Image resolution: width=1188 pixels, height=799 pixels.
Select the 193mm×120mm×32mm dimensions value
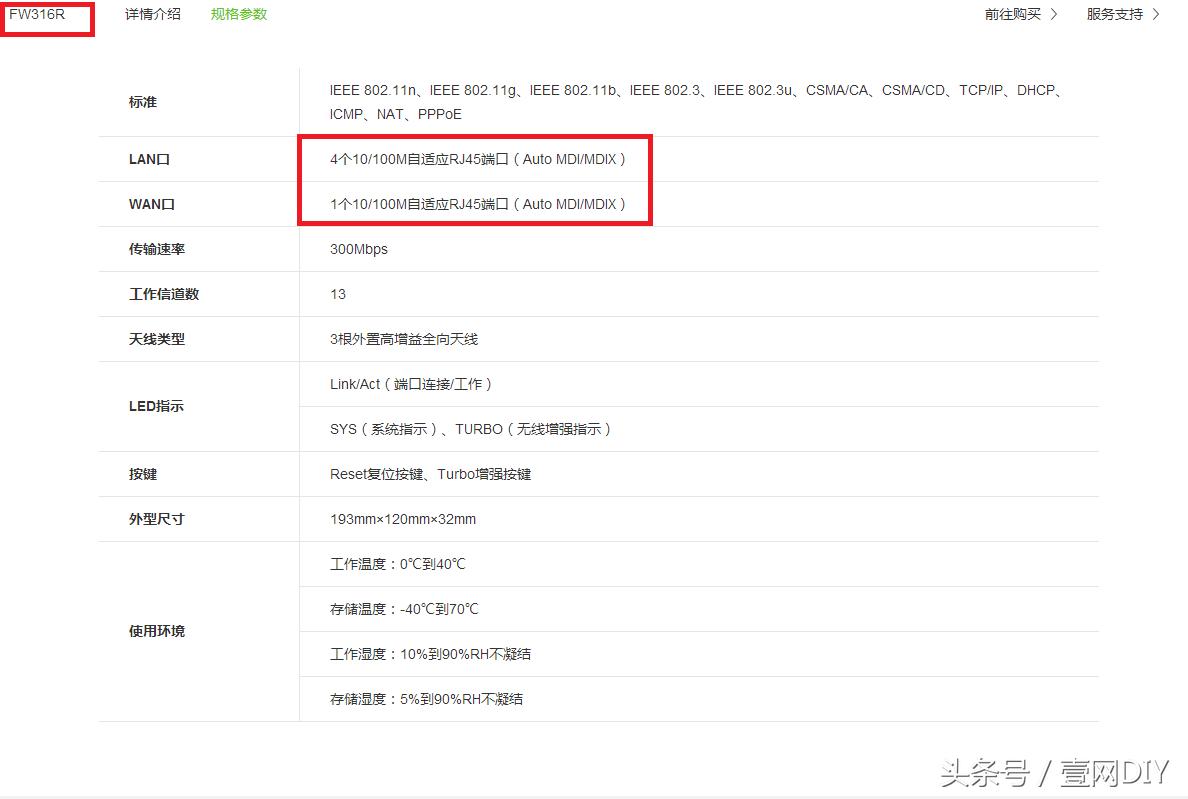click(403, 519)
